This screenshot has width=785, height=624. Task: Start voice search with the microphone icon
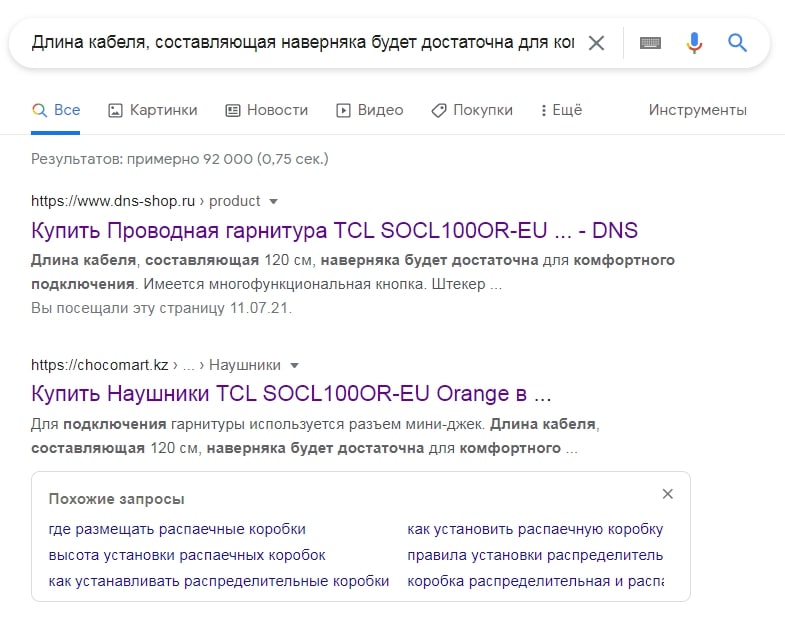(x=694, y=43)
